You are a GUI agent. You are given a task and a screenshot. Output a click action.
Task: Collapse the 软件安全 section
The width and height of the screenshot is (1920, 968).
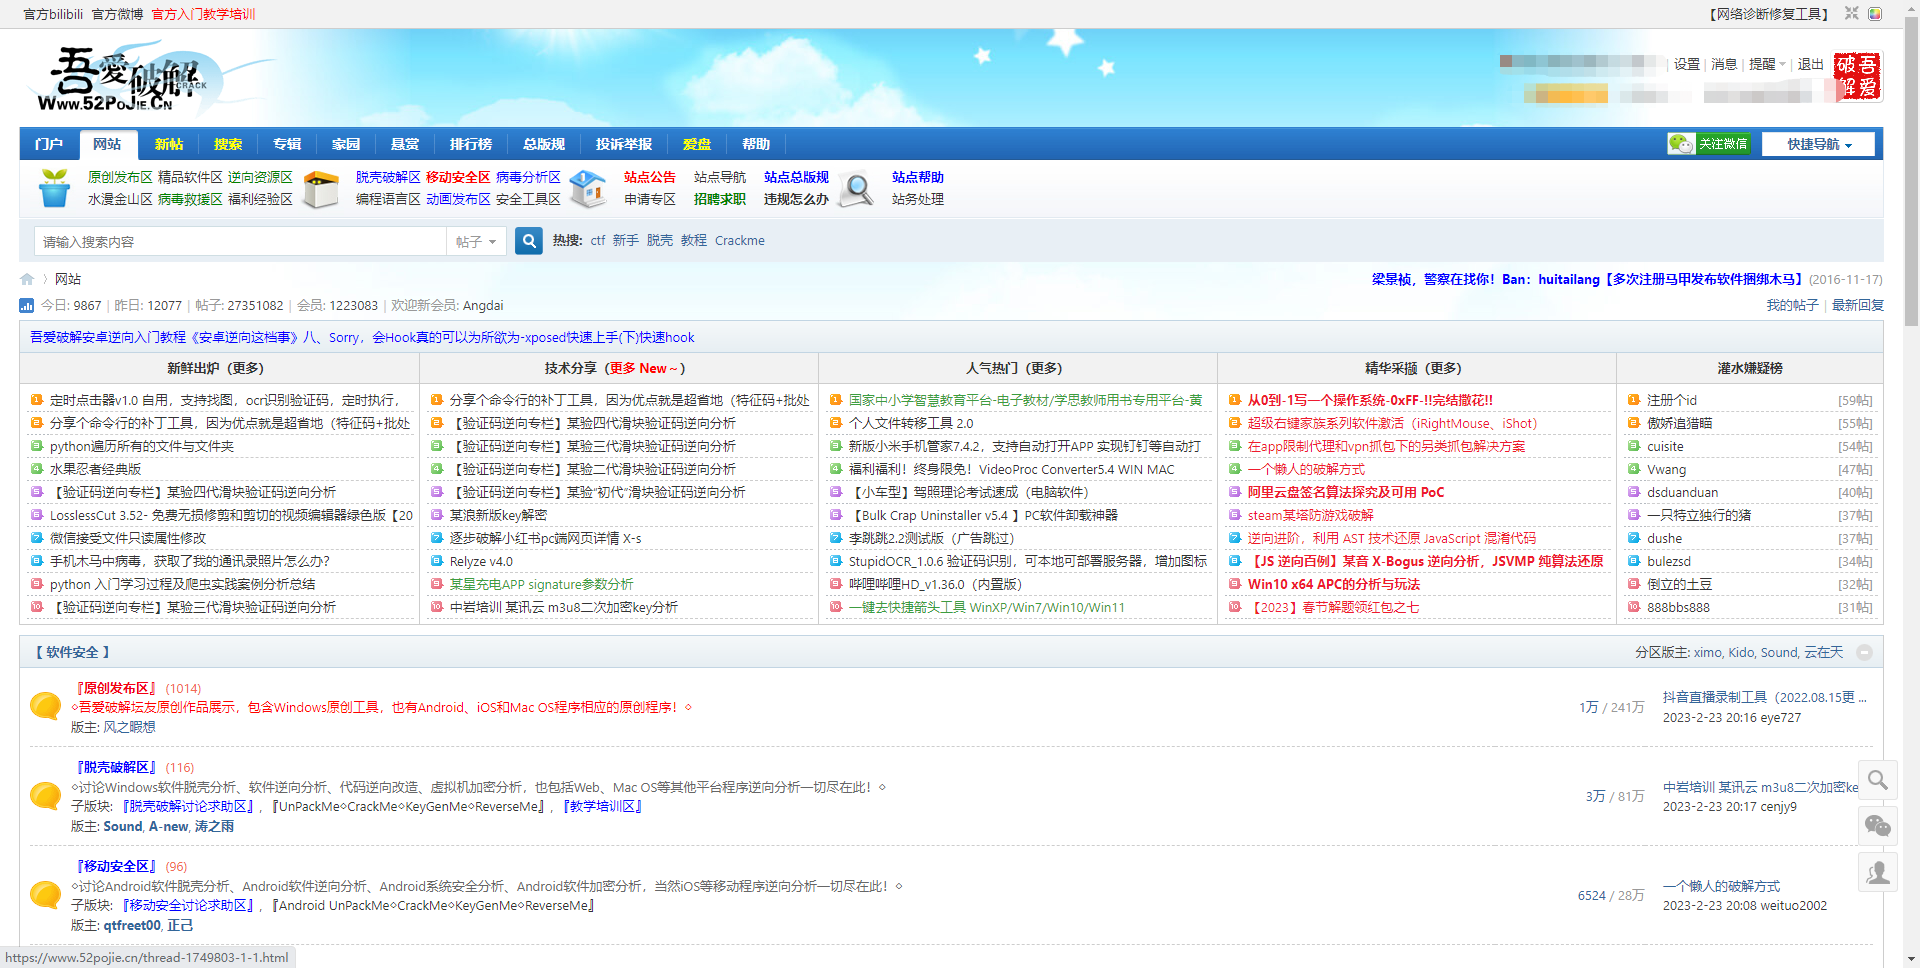[x=1864, y=652]
